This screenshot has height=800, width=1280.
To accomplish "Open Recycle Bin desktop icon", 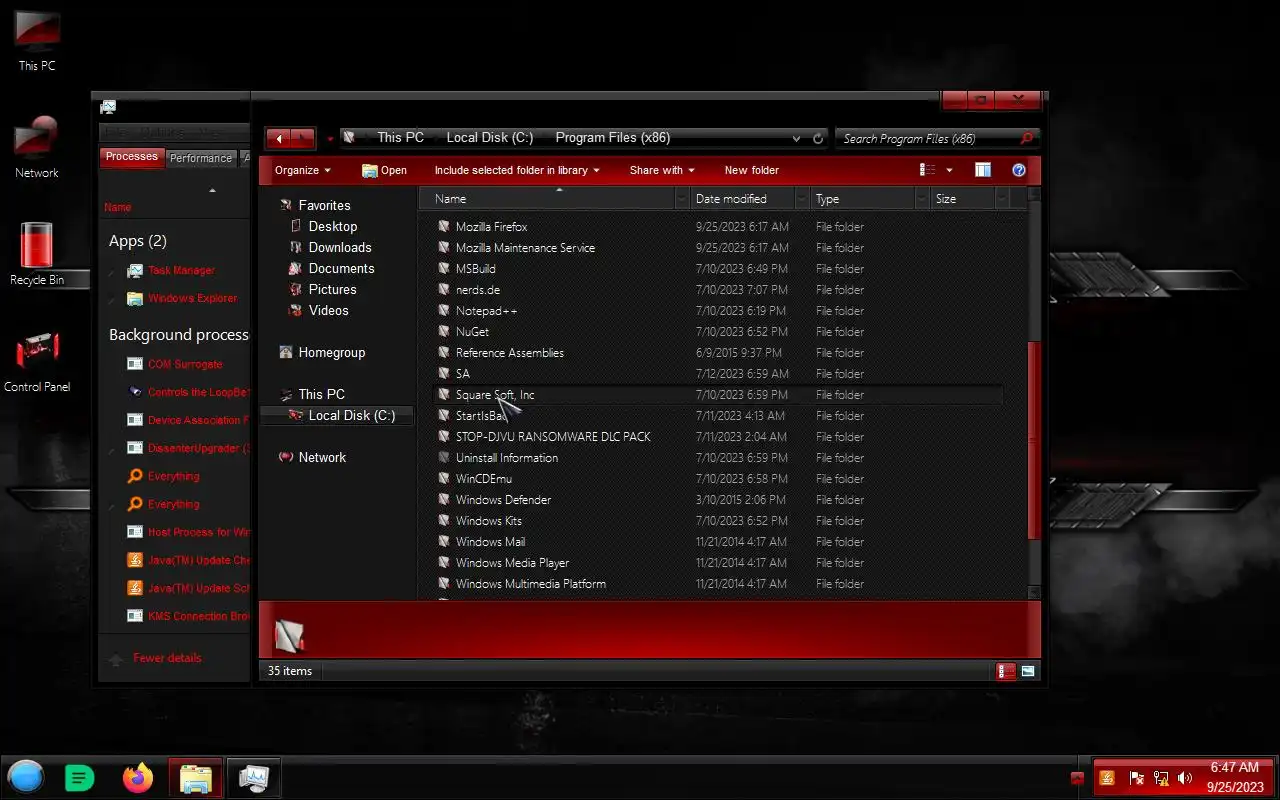I will pyautogui.click(x=37, y=254).
